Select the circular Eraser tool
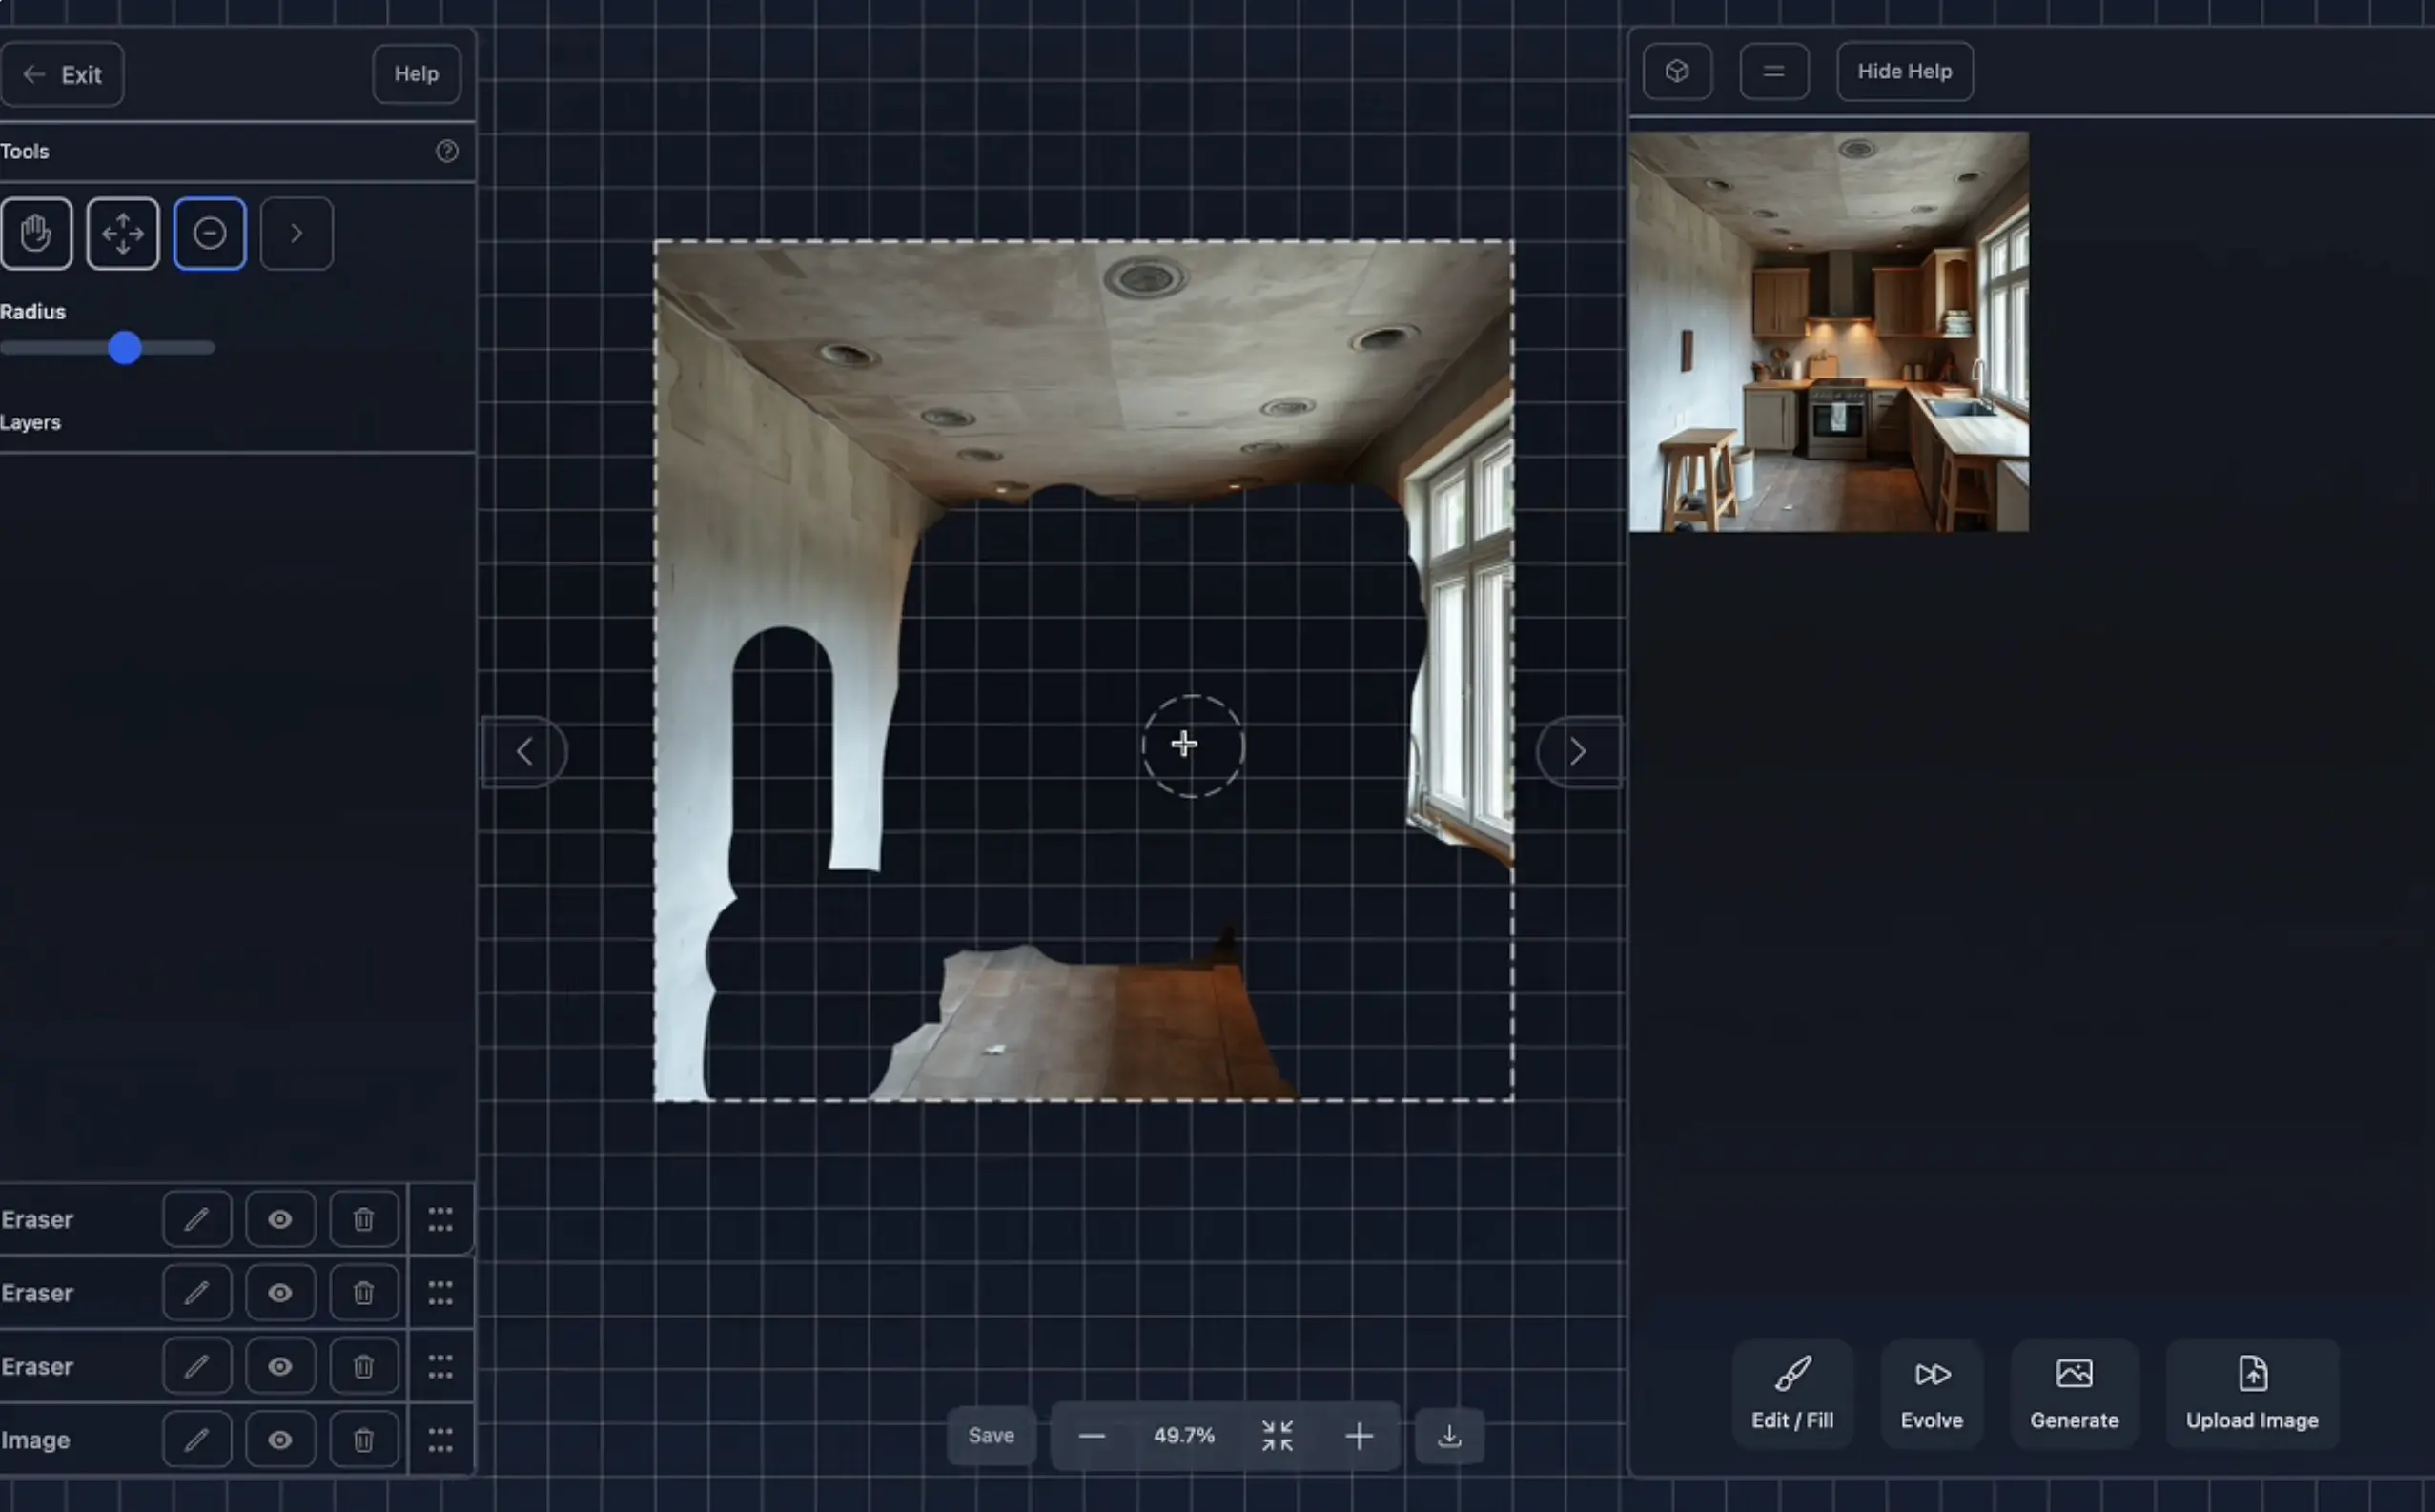The height and width of the screenshot is (1512, 2435). (209, 233)
